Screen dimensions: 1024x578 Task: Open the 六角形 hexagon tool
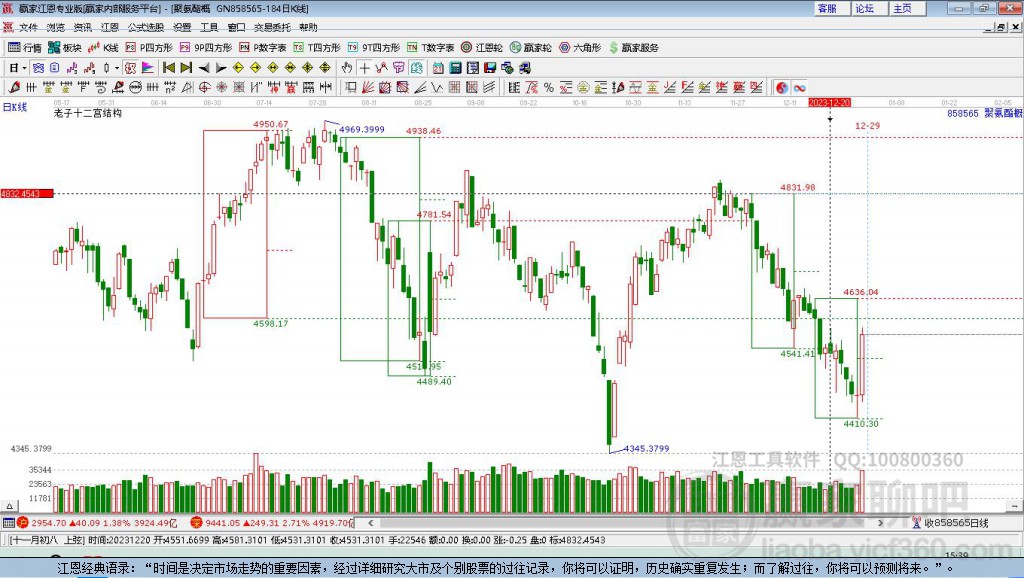(x=580, y=48)
